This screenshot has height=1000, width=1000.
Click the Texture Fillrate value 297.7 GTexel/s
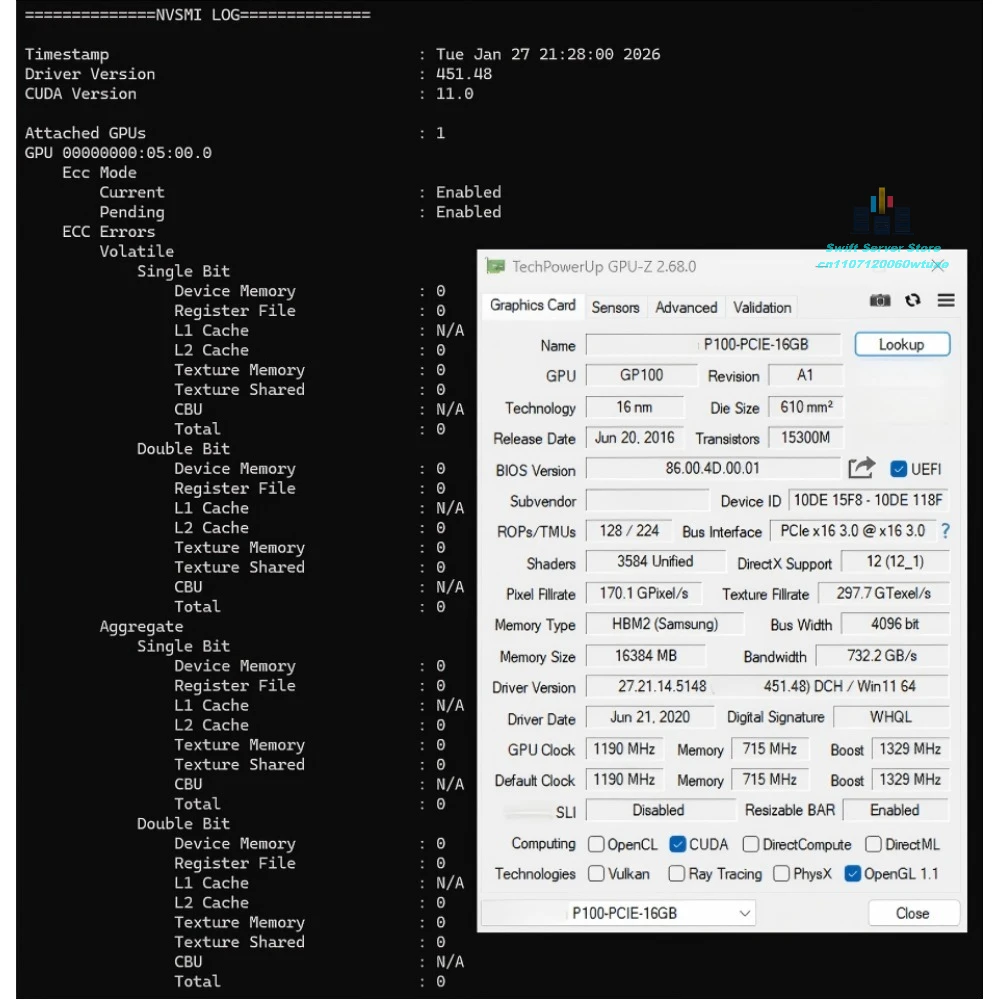point(883,593)
